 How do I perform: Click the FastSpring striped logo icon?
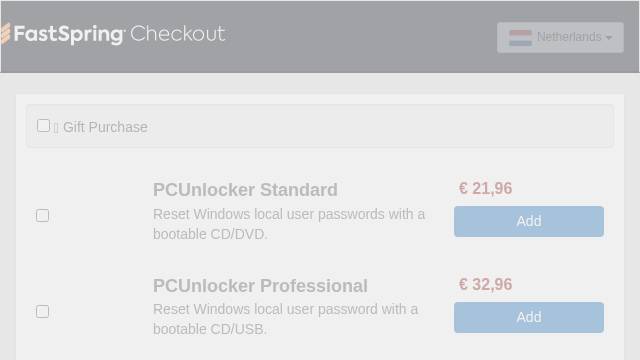[5, 33]
